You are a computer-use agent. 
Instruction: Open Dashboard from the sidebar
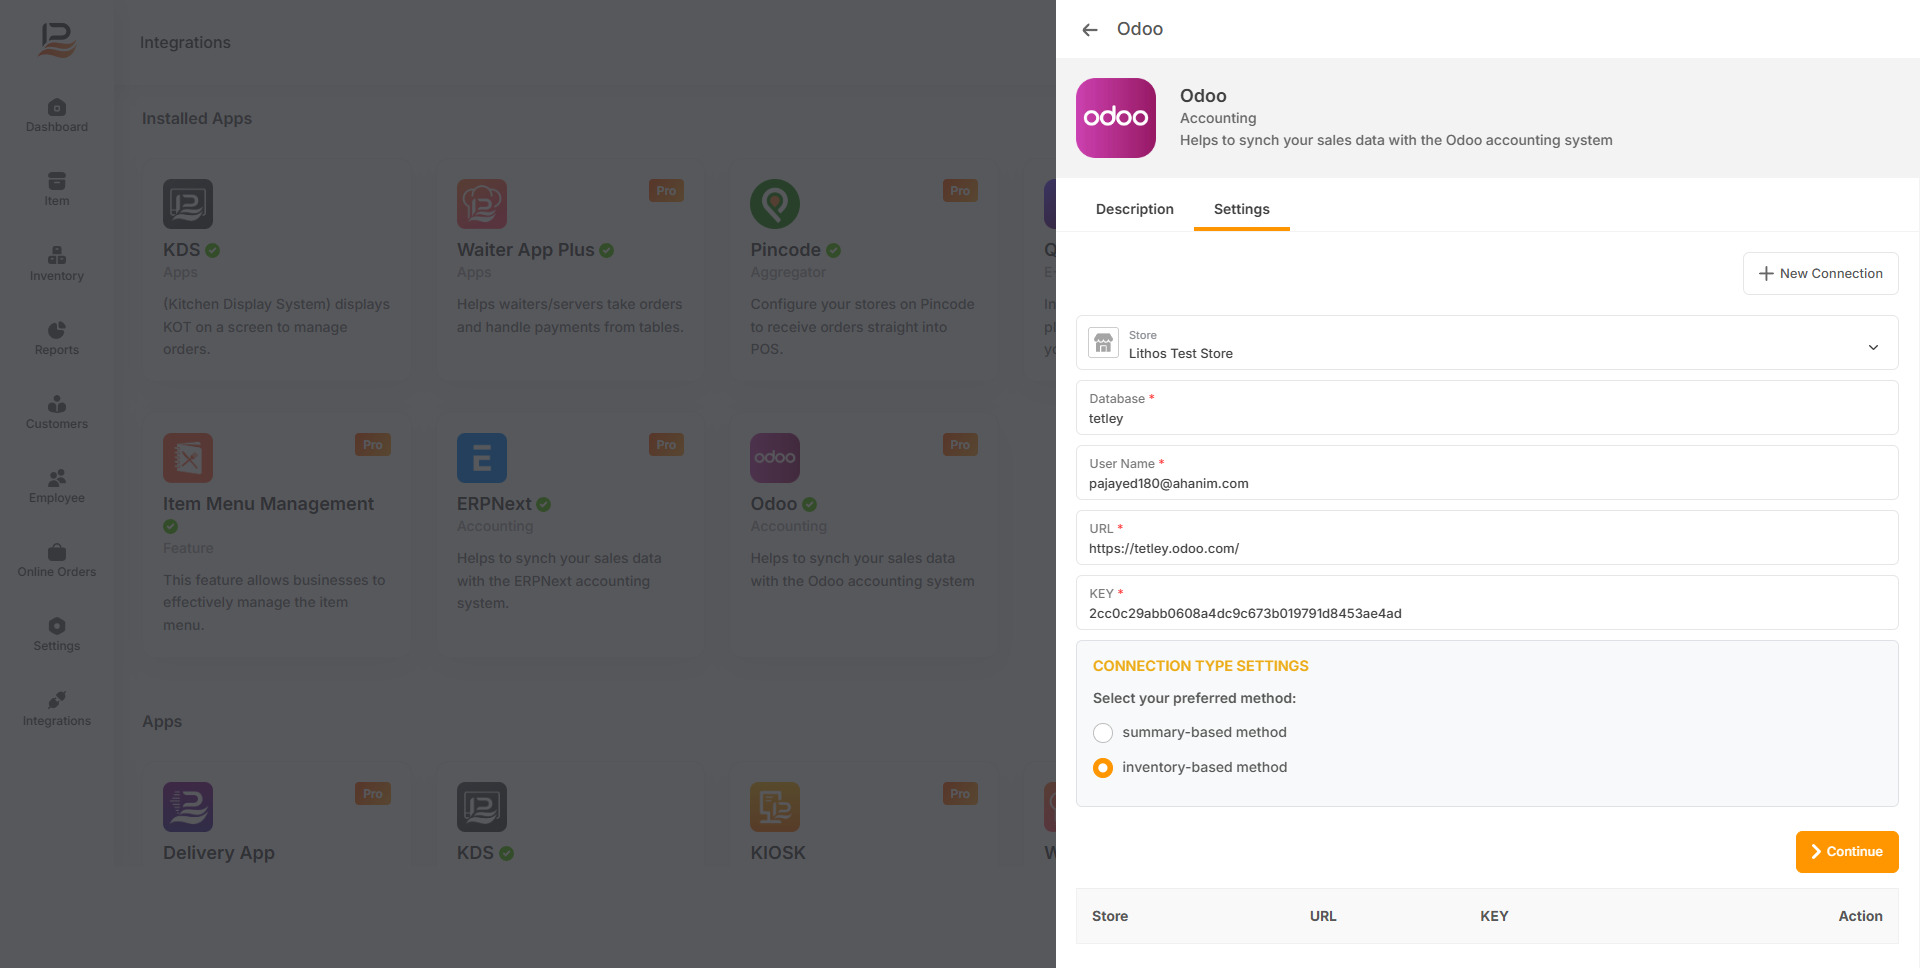[57, 116]
